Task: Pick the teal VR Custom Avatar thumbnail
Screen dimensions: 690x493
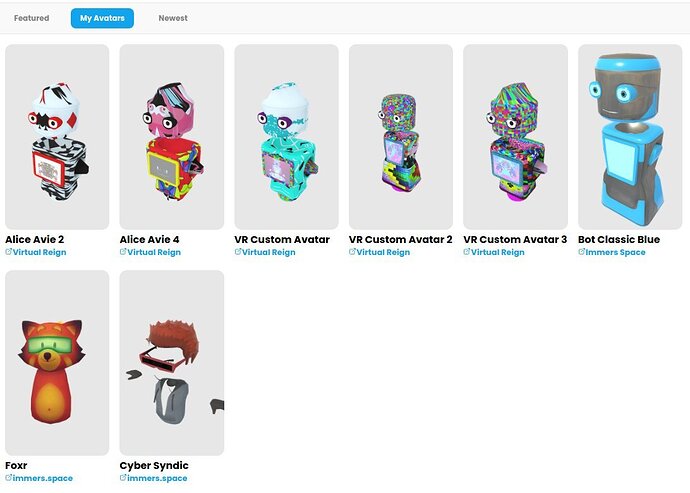Action: pos(286,136)
